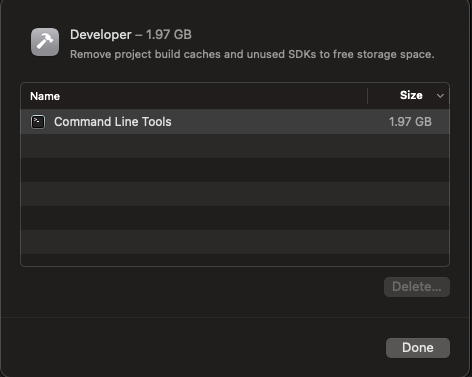Sort the list by the Name column header
The height and width of the screenshot is (377, 472).
[45, 96]
